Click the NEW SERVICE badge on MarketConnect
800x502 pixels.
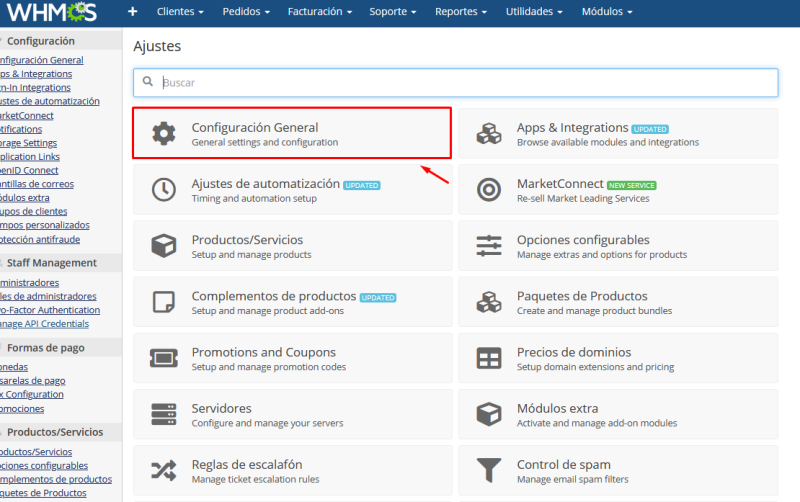pyautogui.click(x=632, y=186)
